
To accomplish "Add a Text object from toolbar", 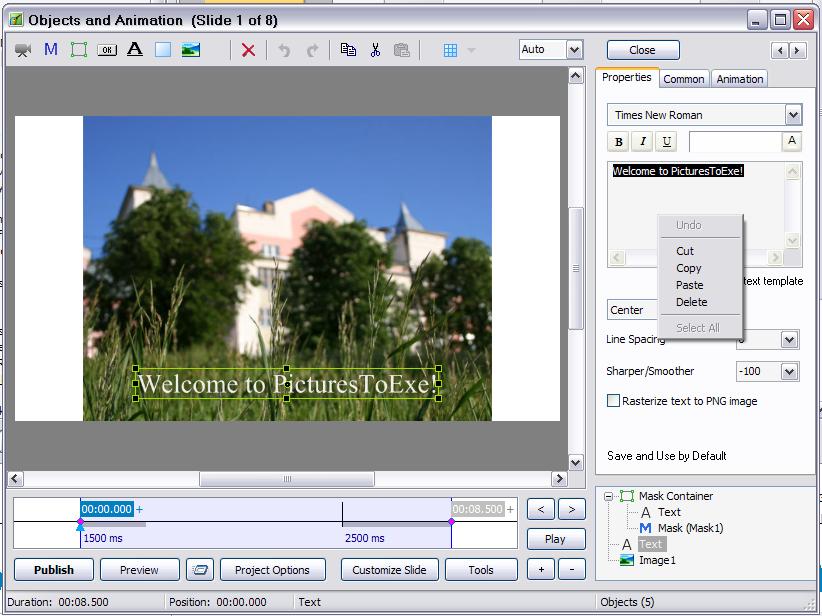I will 135,50.
